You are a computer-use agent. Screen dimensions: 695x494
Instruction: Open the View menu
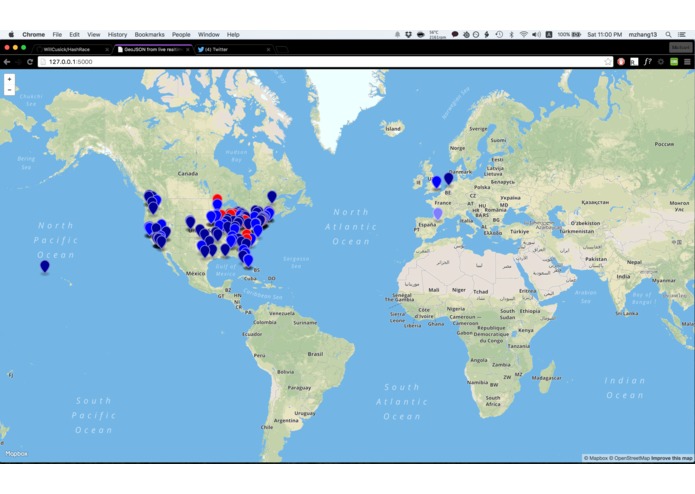[x=94, y=35]
